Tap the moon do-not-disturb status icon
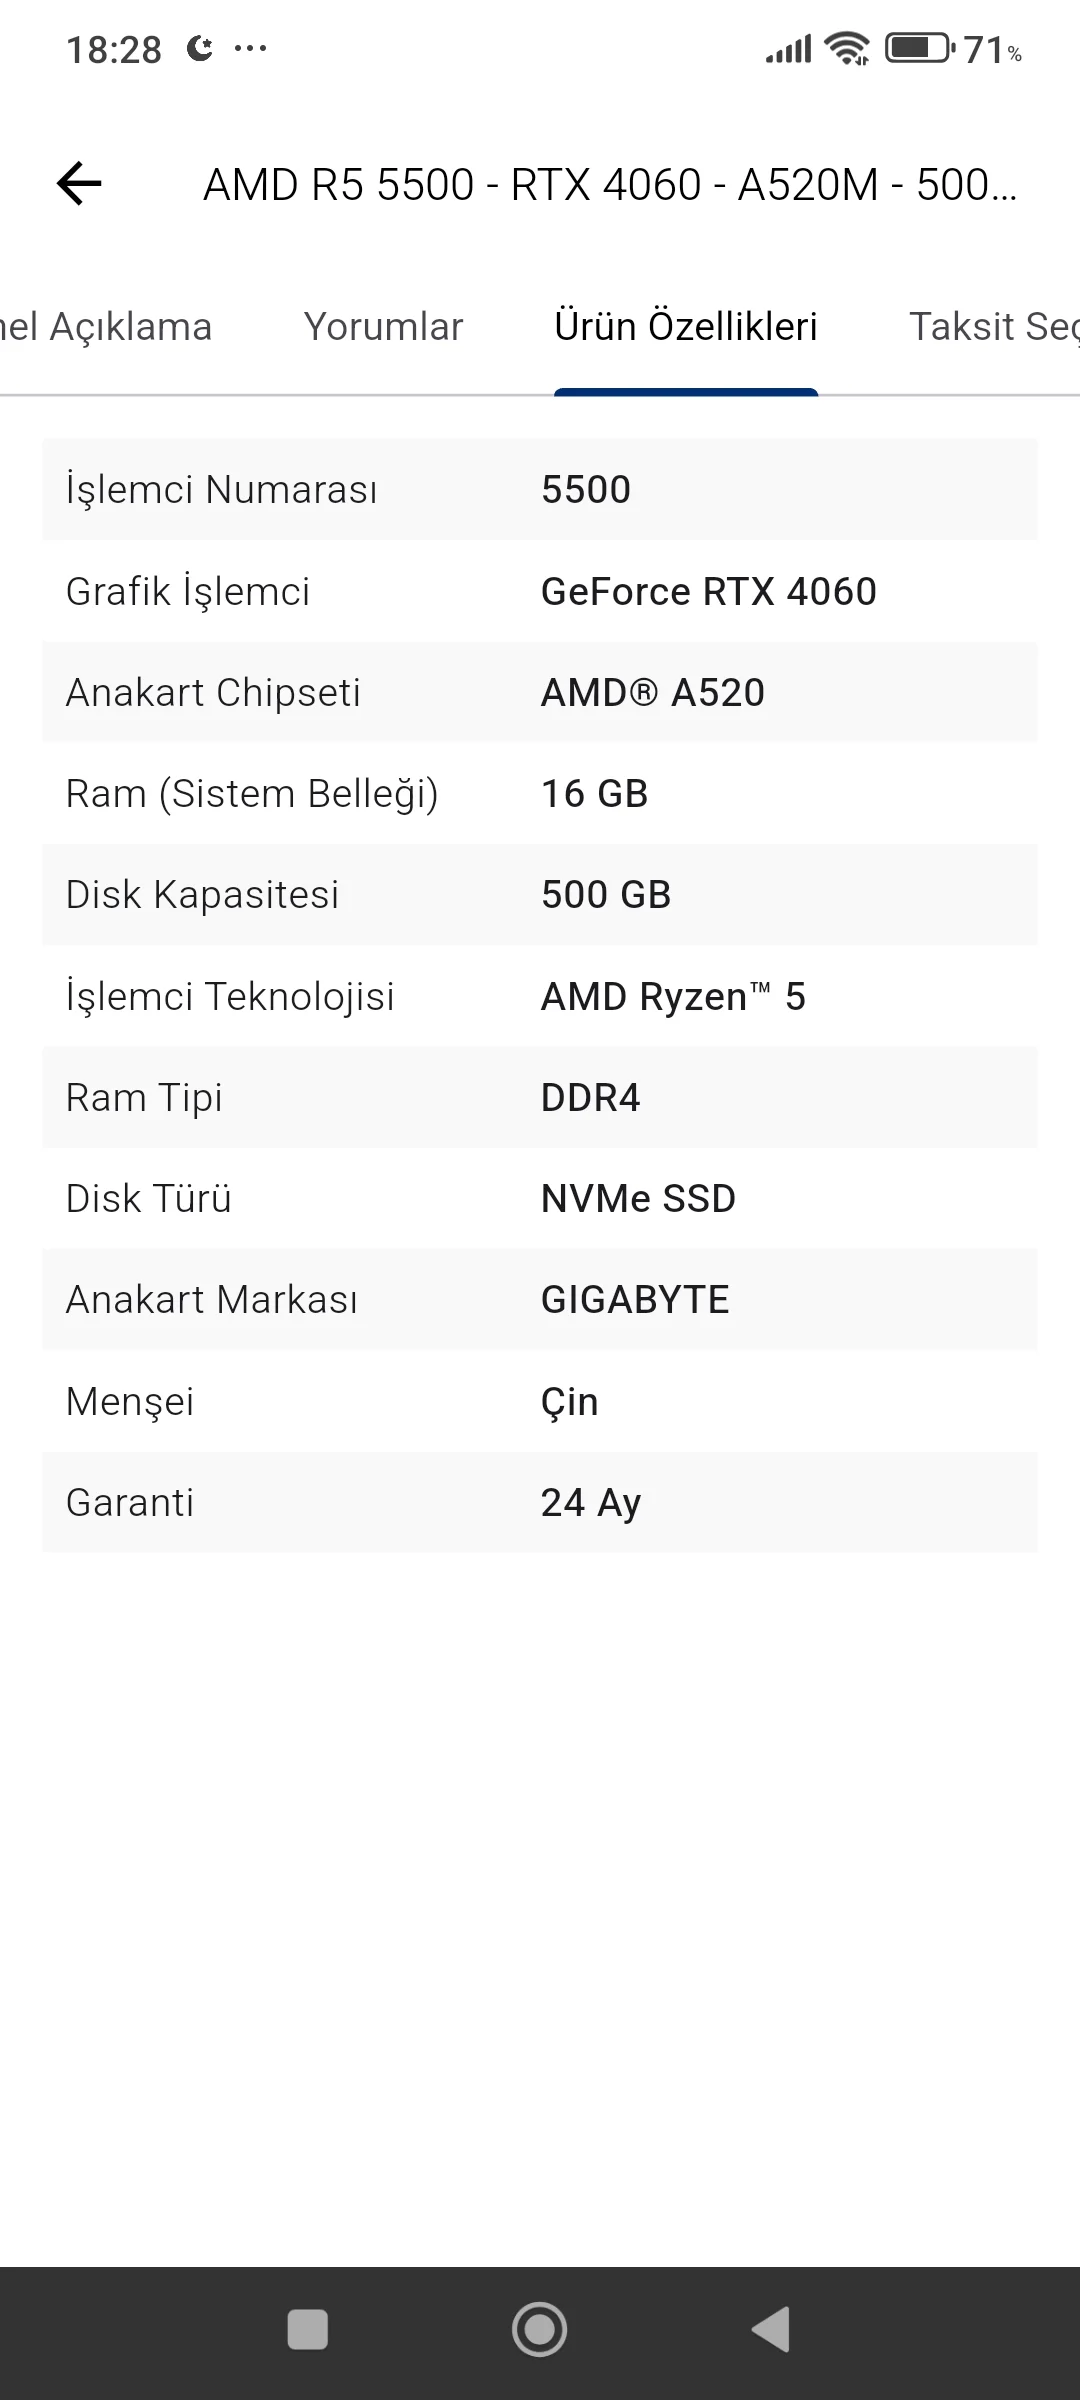This screenshot has width=1080, height=2400. pyautogui.click(x=200, y=48)
